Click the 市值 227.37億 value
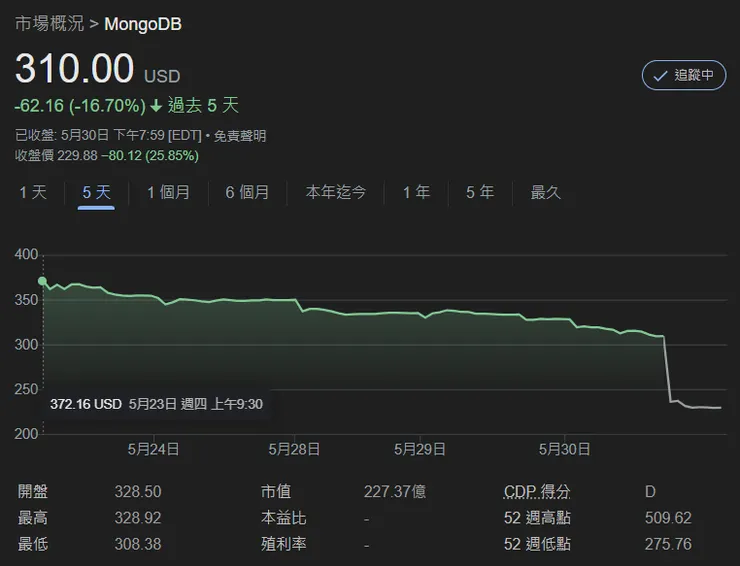Screen dimensions: 740x566 [x=395, y=492]
